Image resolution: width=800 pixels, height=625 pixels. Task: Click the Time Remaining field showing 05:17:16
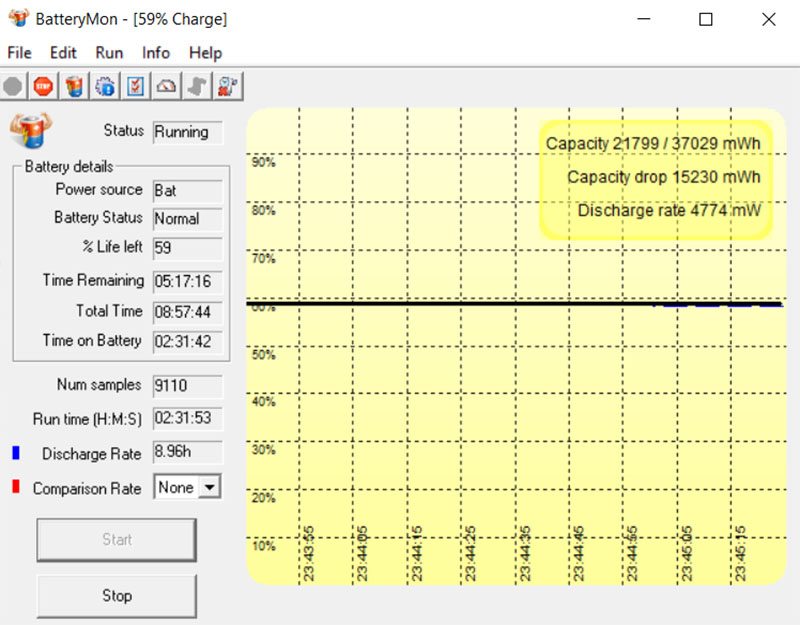[x=188, y=281]
